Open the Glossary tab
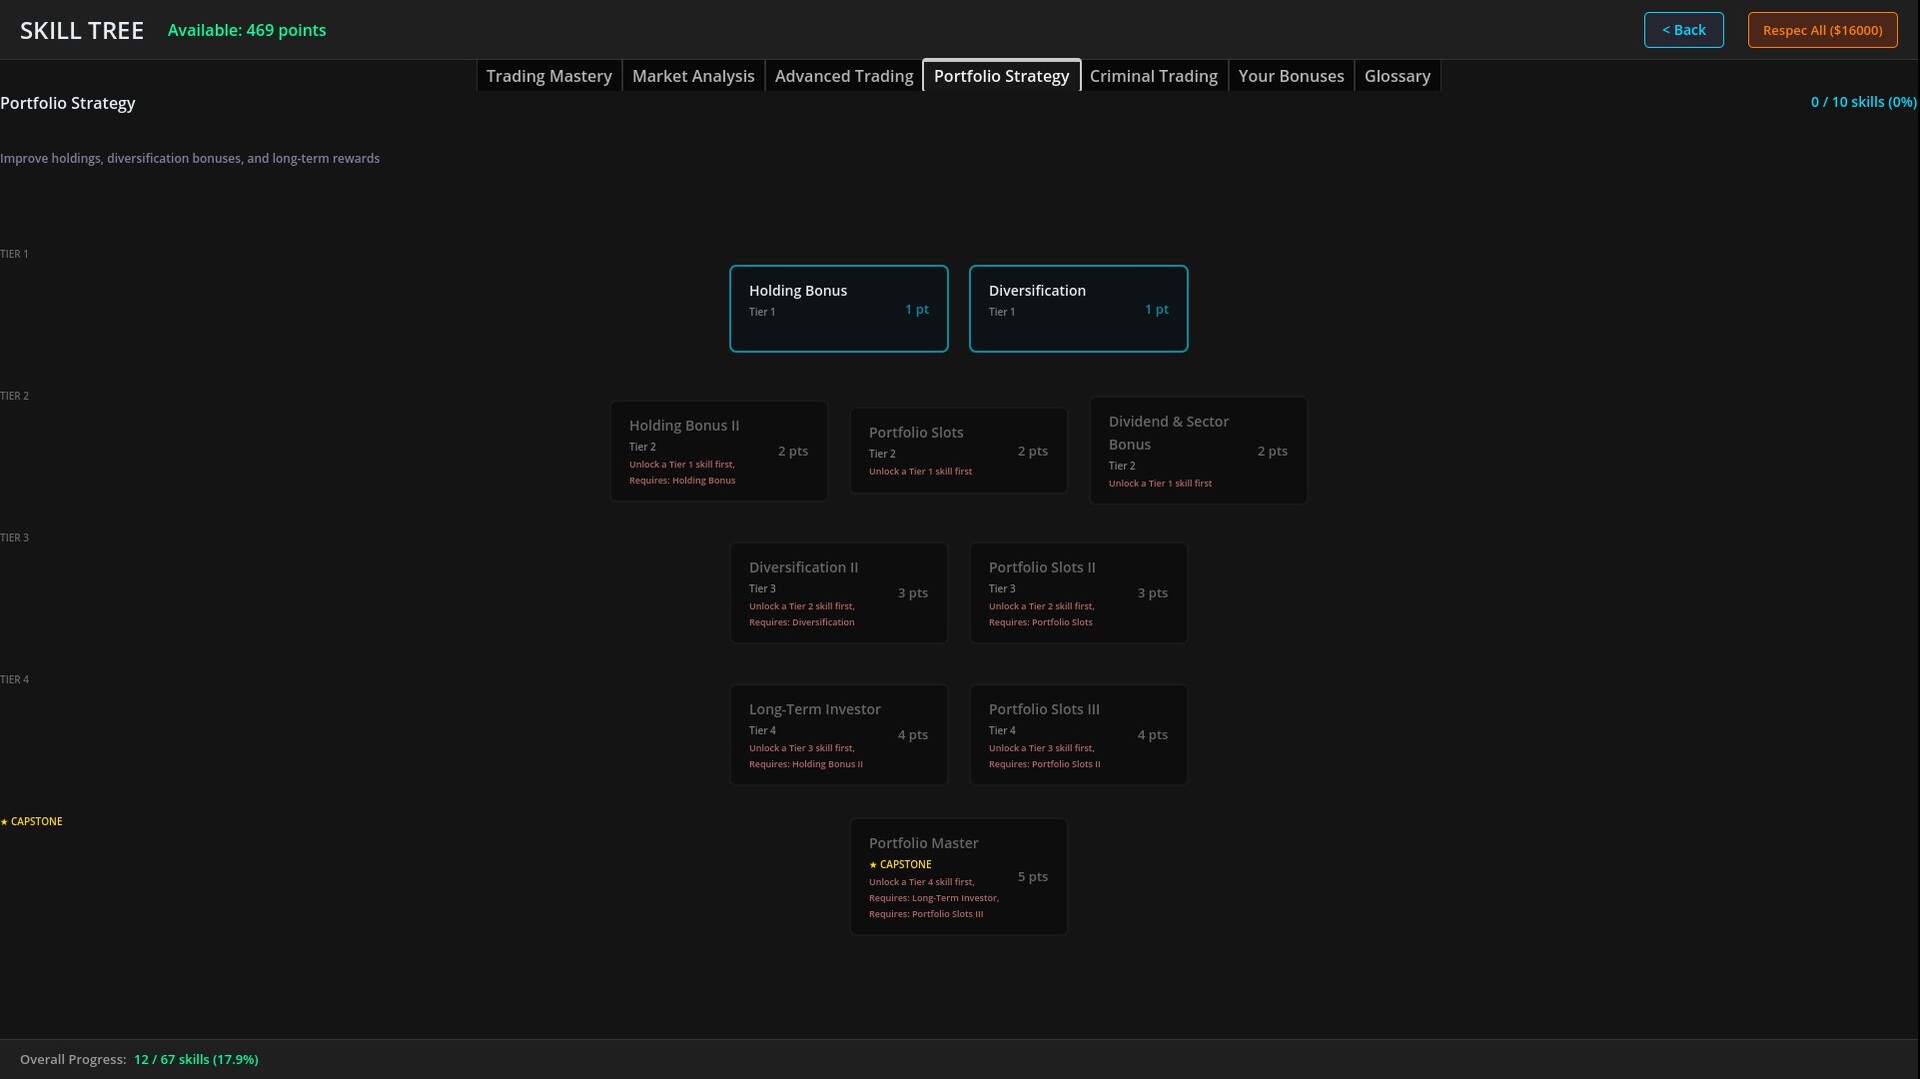 1397,75
